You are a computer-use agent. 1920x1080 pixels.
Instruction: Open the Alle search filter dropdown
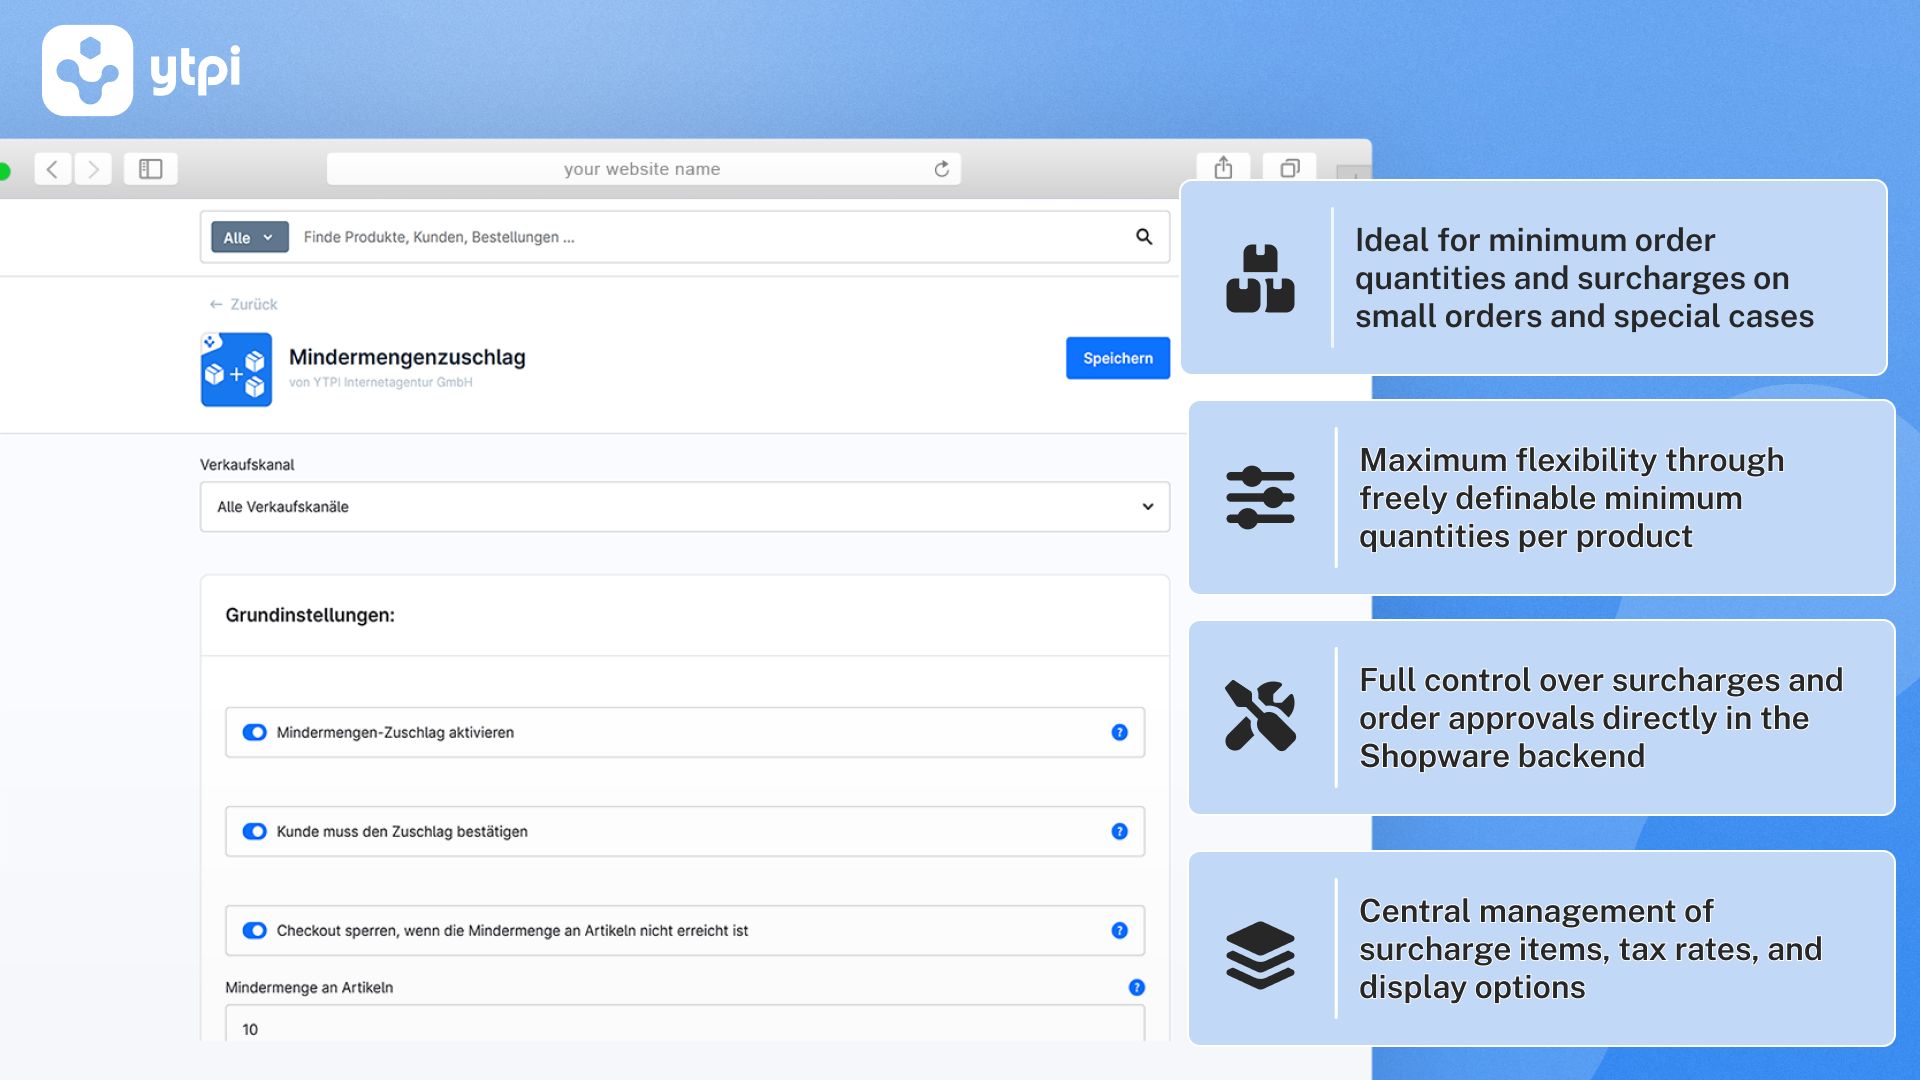[249, 237]
